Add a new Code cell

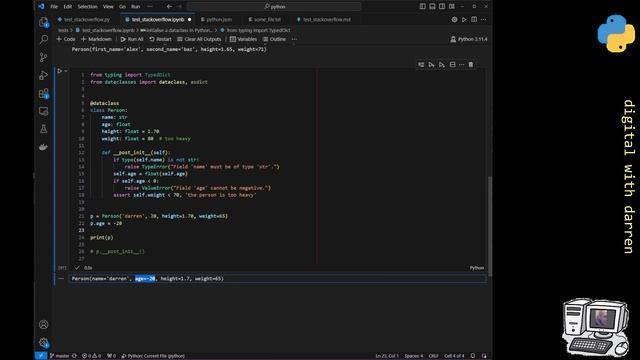[66, 39]
